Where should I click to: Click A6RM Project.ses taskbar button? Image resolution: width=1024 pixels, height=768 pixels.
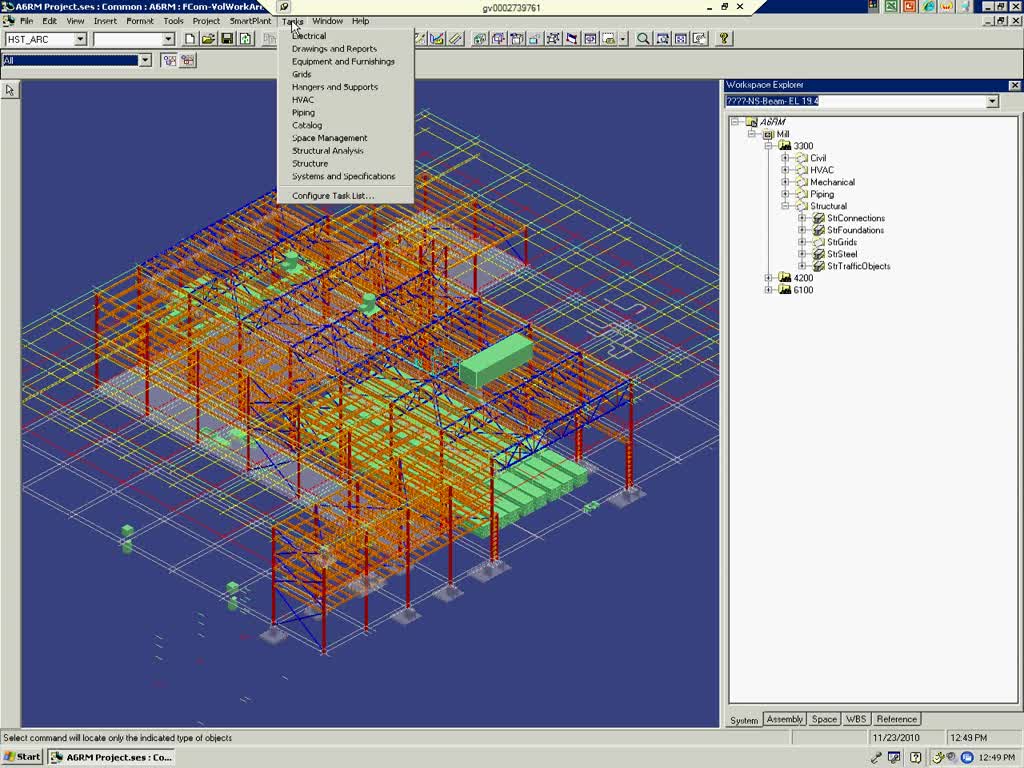(112, 757)
